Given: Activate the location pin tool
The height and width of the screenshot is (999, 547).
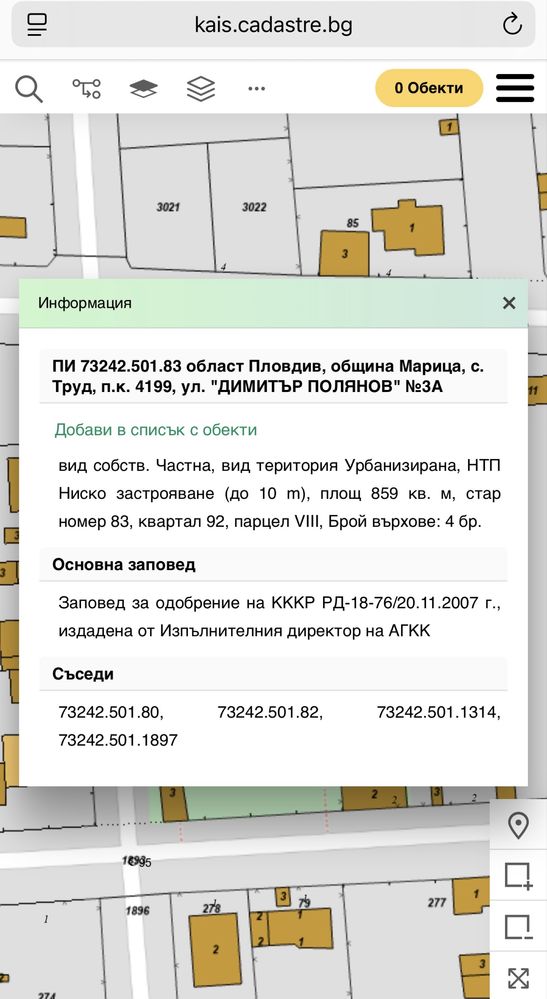Looking at the screenshot, I should 518,826.
